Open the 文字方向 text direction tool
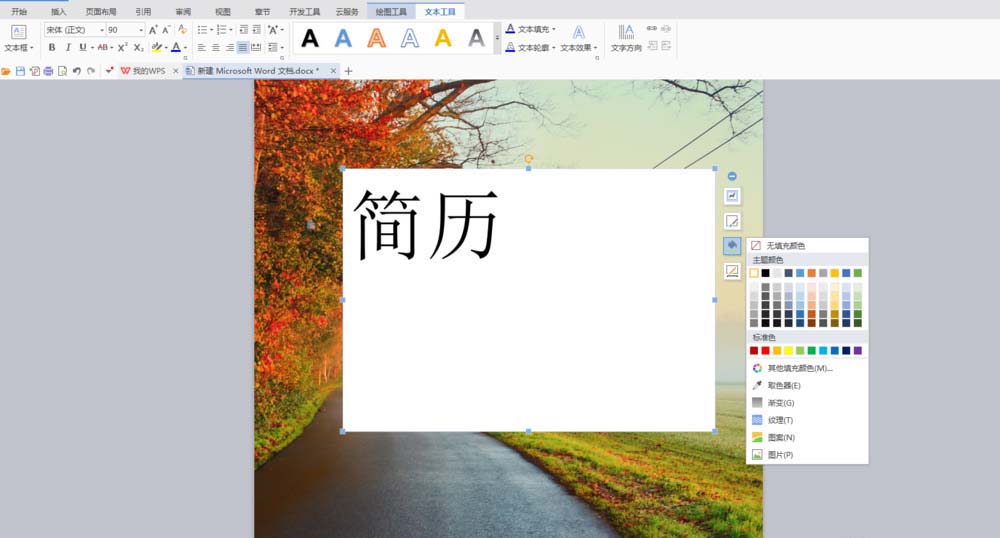The image size is (1000, 538). click(626, 38)
